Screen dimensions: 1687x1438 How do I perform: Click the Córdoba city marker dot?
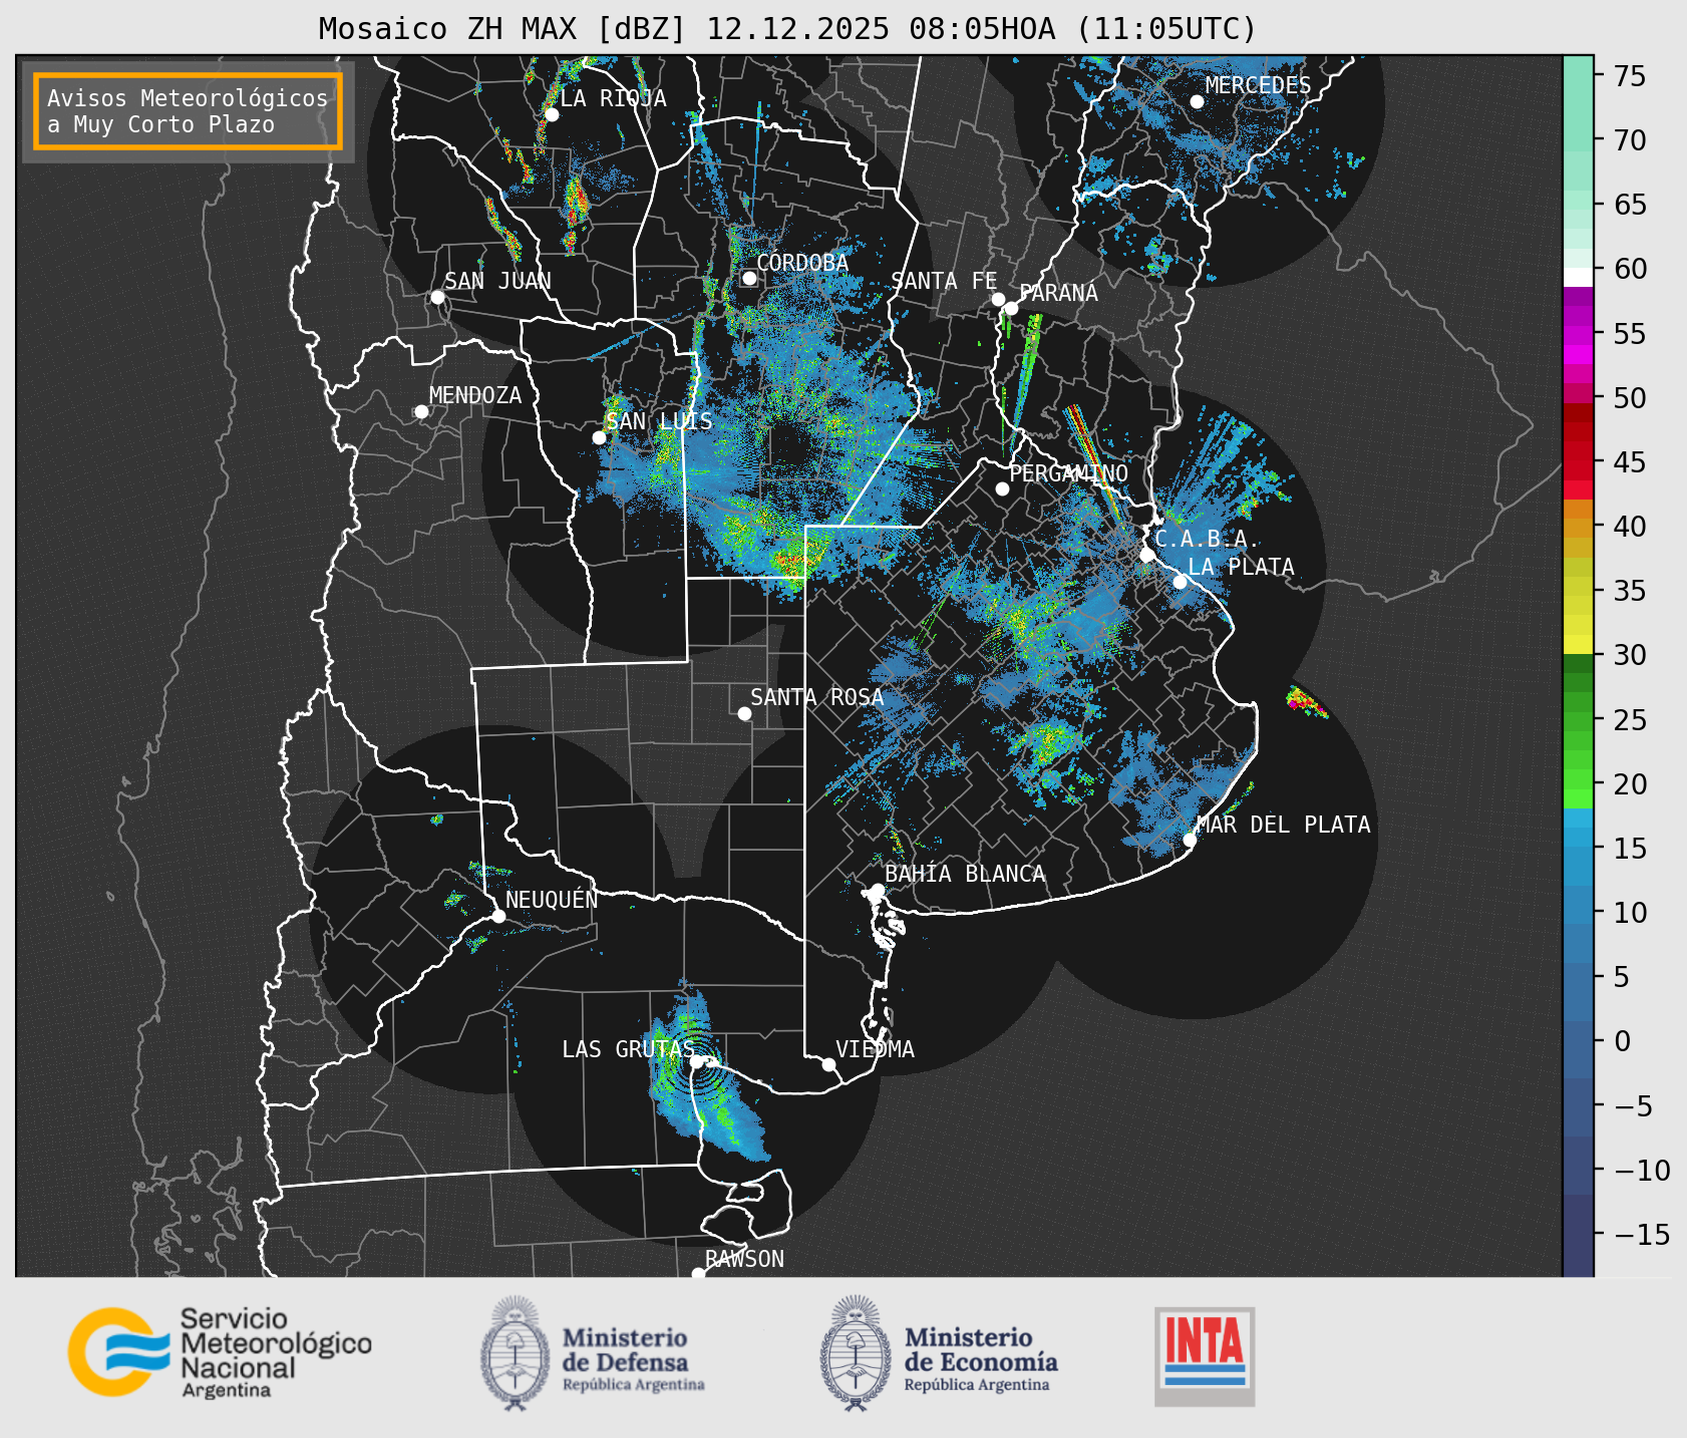coord(749,278)
